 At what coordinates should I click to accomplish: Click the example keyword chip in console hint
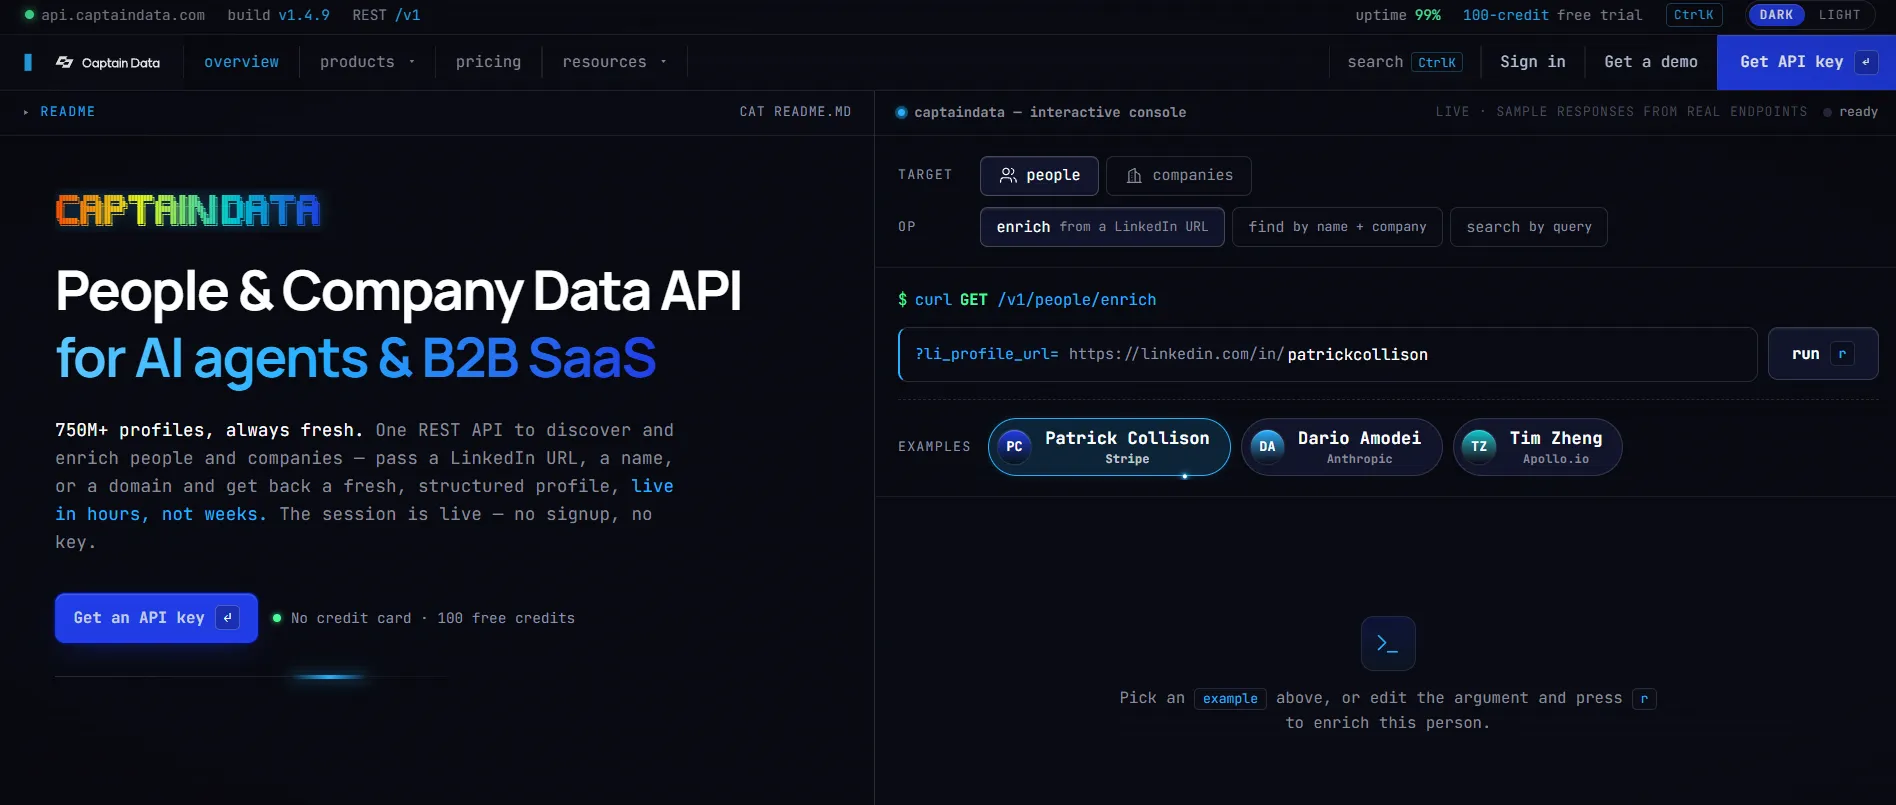point(1230,698)
